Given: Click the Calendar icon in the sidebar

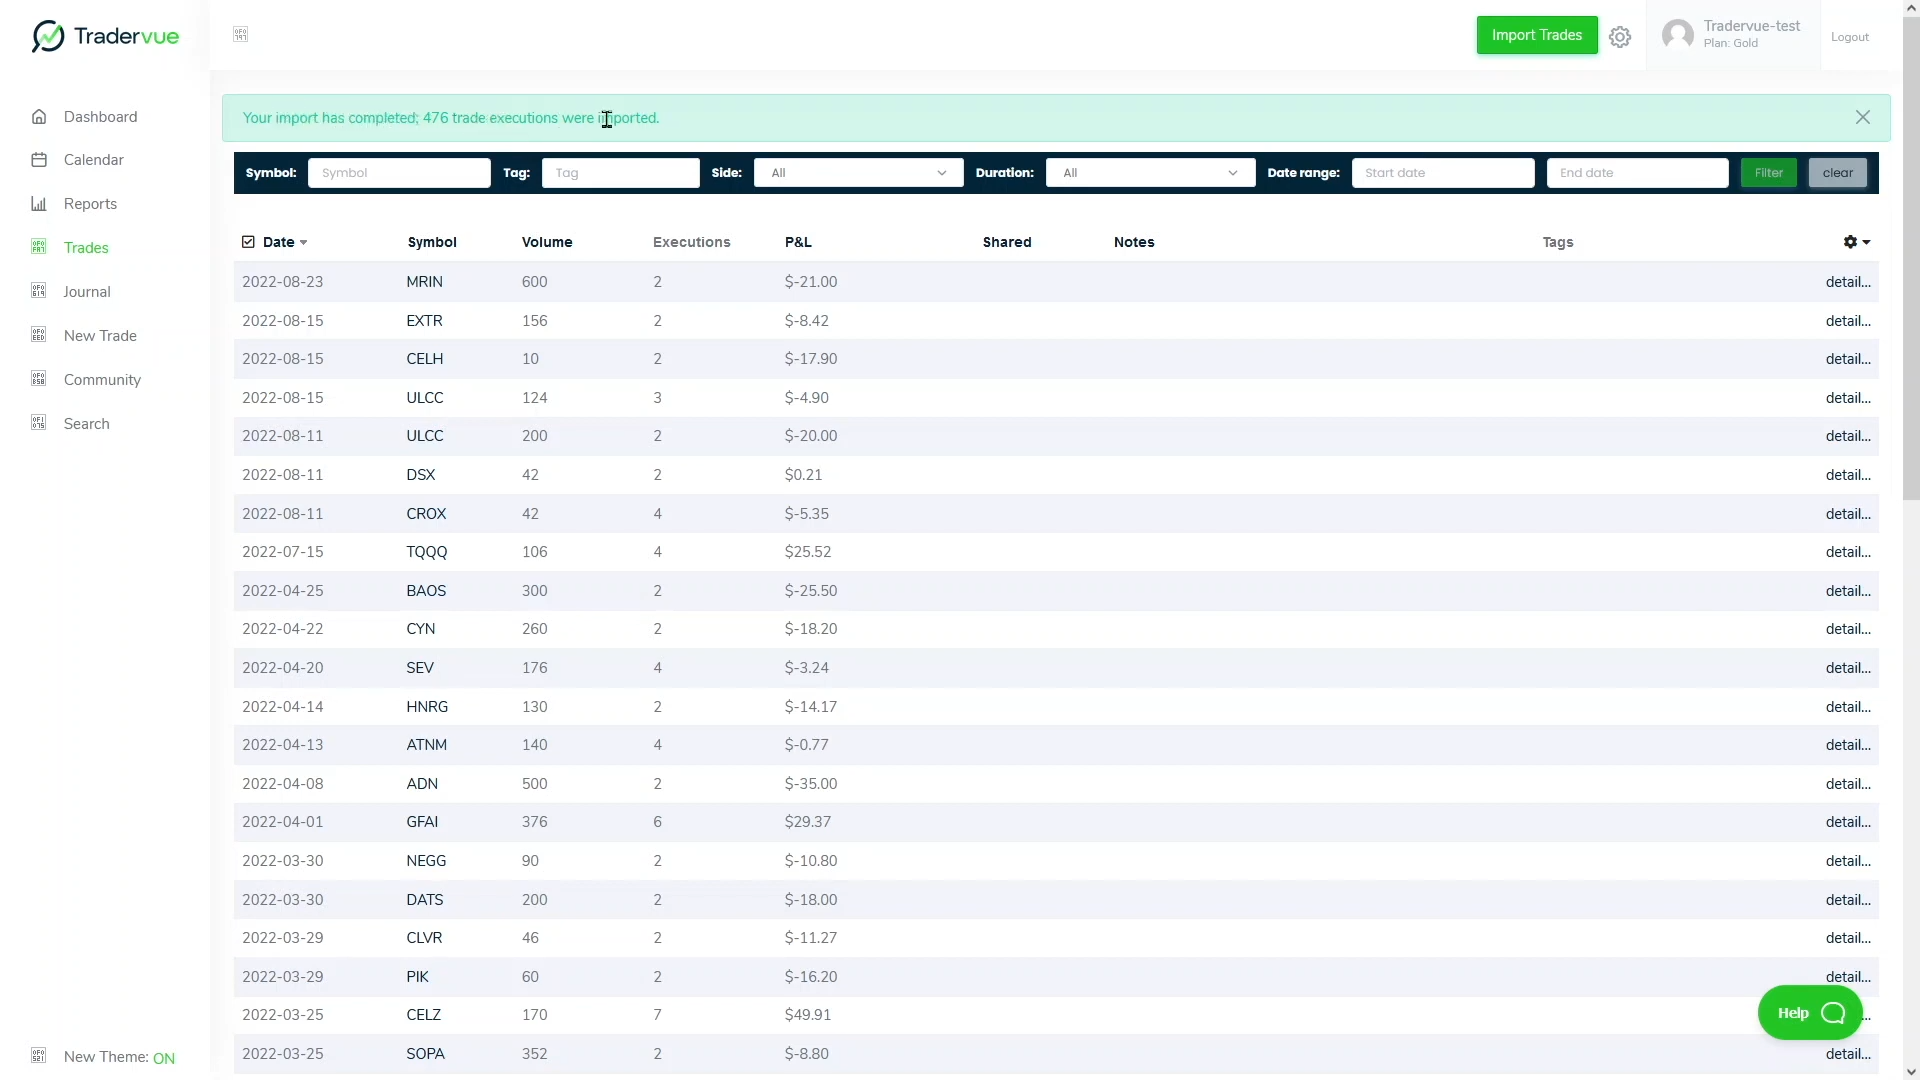Looking at the screenshot, I should 39,160.
